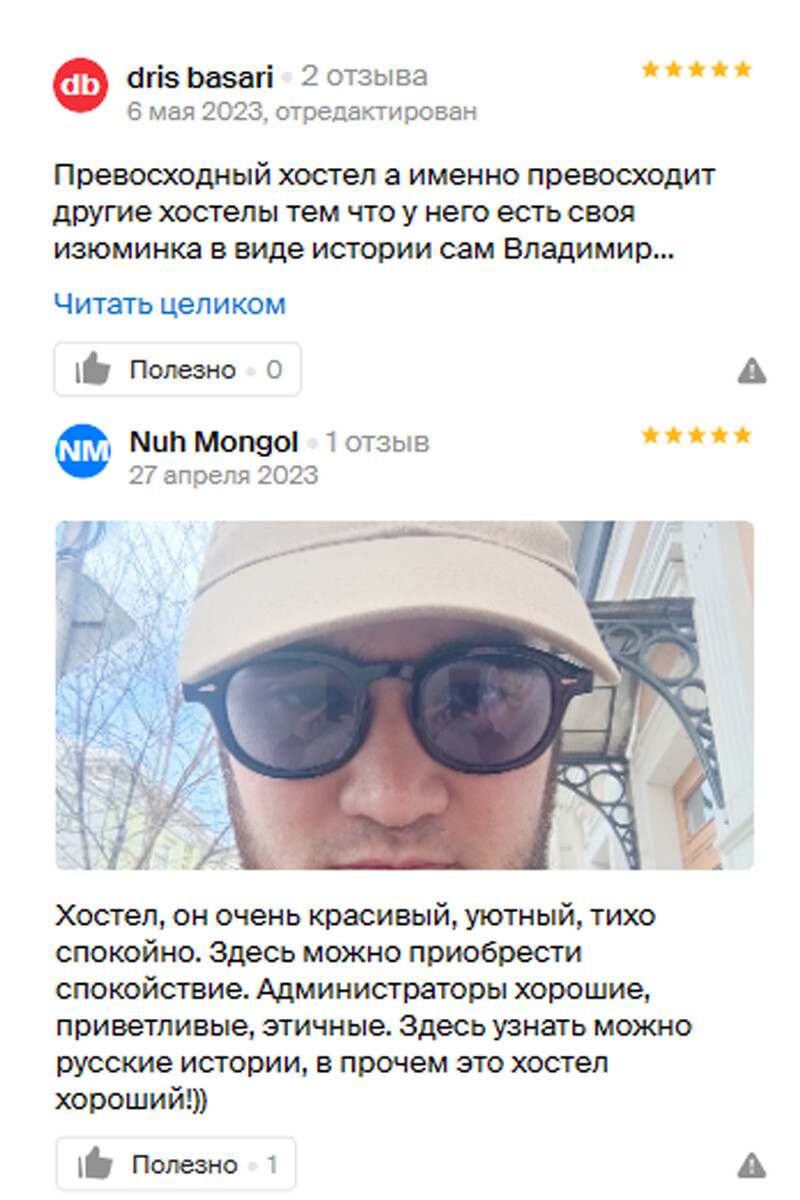Screen dimensions: 800x1200
Task: Click the review text starting with "Хостел, он очень красивый"
Action: [374, 1009]
